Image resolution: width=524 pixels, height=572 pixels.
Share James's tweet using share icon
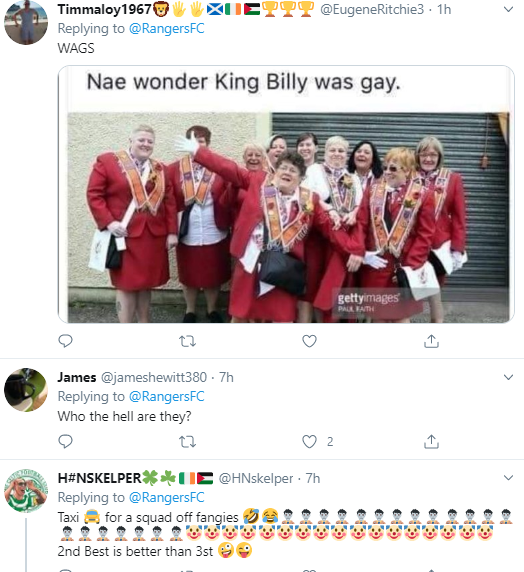click(431, 441)
